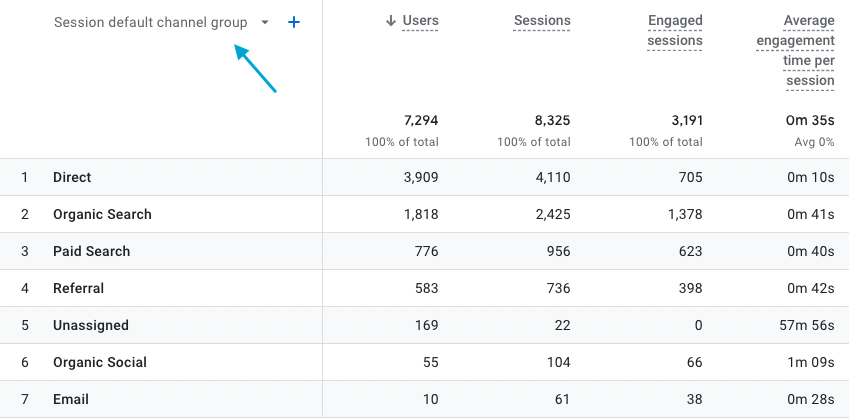
Task: Sort by the Engaged sessions column header
Action: [x=675, y=30]
